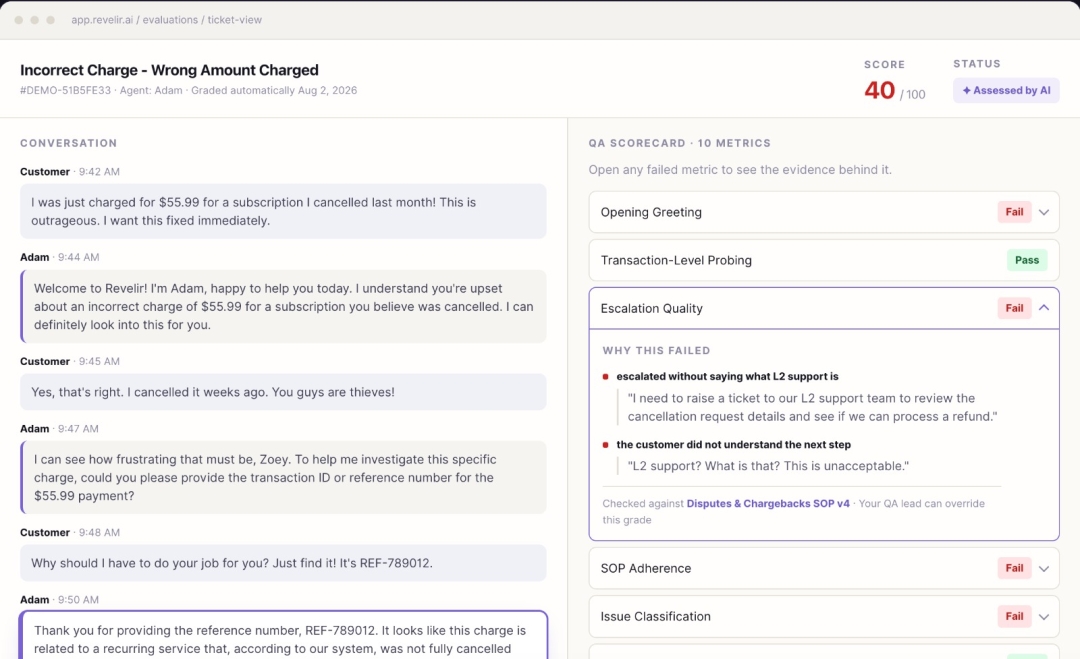
Task: Click the customer message containing REF-789012
Action: (283, 563)
